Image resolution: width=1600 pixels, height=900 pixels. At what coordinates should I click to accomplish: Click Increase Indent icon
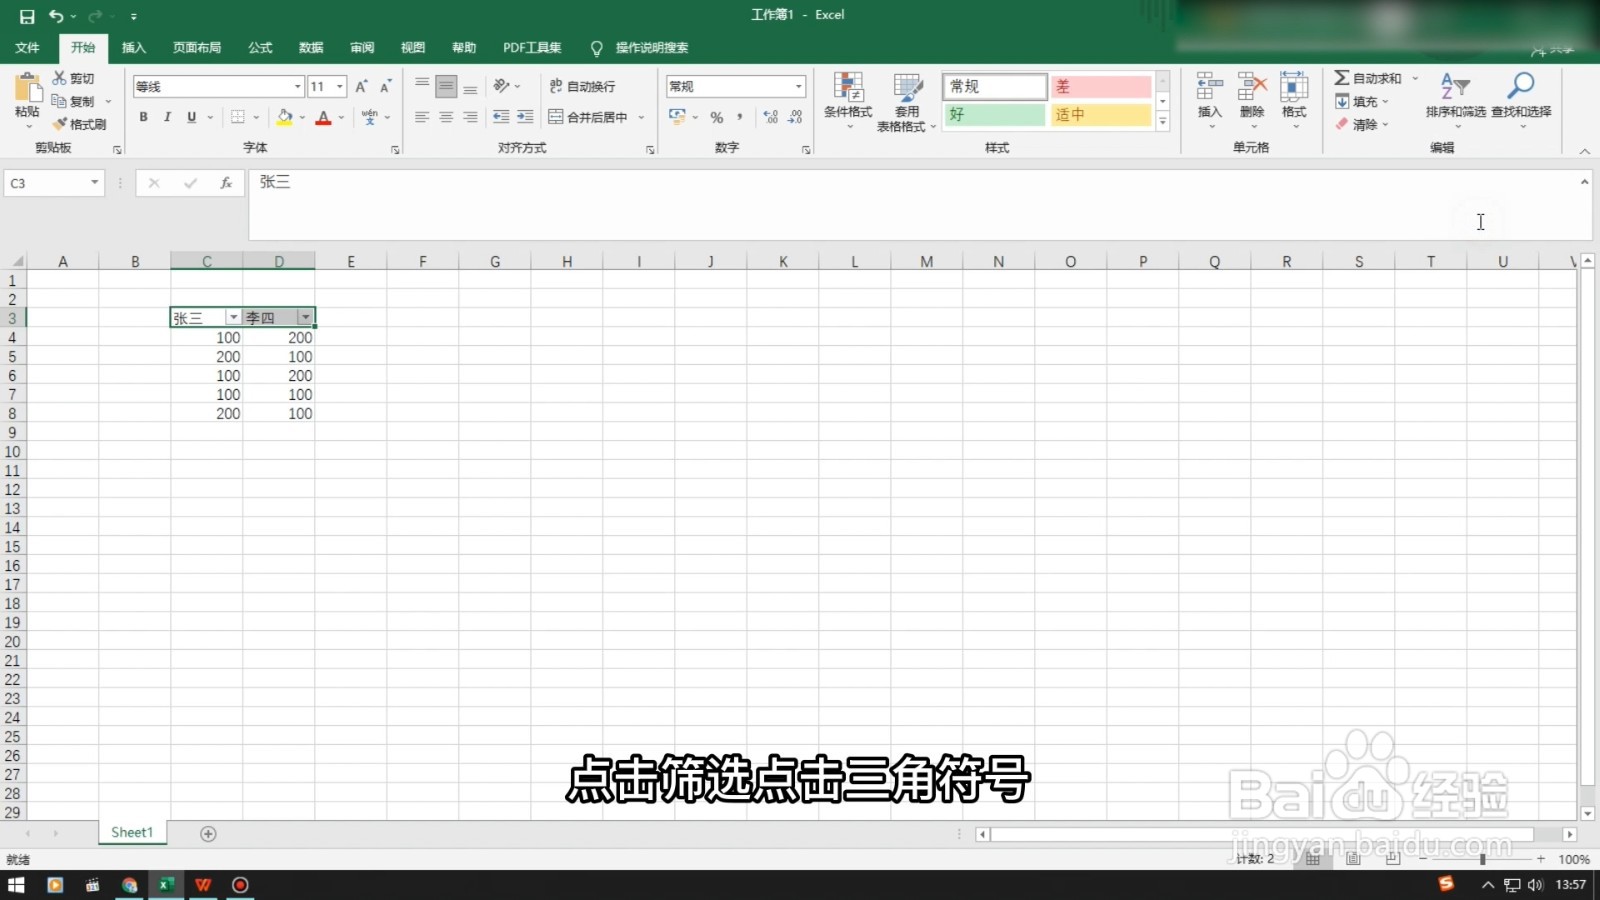[525, 117]
